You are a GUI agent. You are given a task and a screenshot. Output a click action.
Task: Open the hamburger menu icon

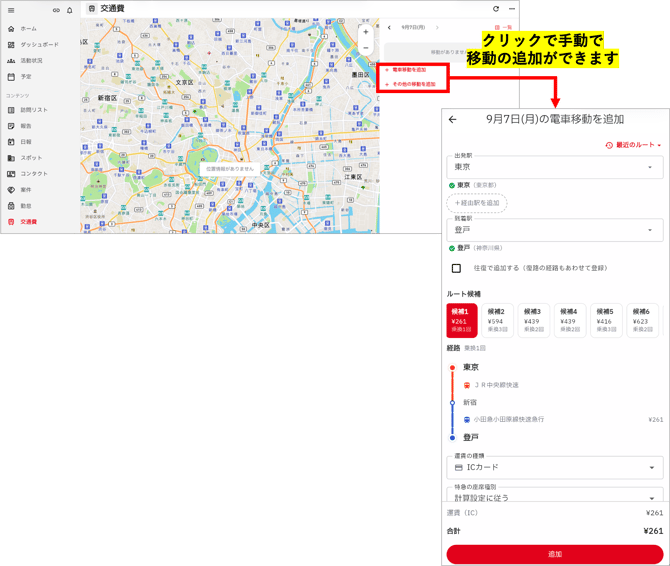pos(11,10)
